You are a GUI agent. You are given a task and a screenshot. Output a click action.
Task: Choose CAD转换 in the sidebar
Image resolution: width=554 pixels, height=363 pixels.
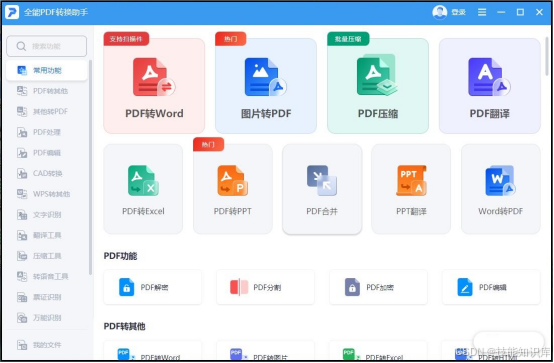click(x=47, y=173)
